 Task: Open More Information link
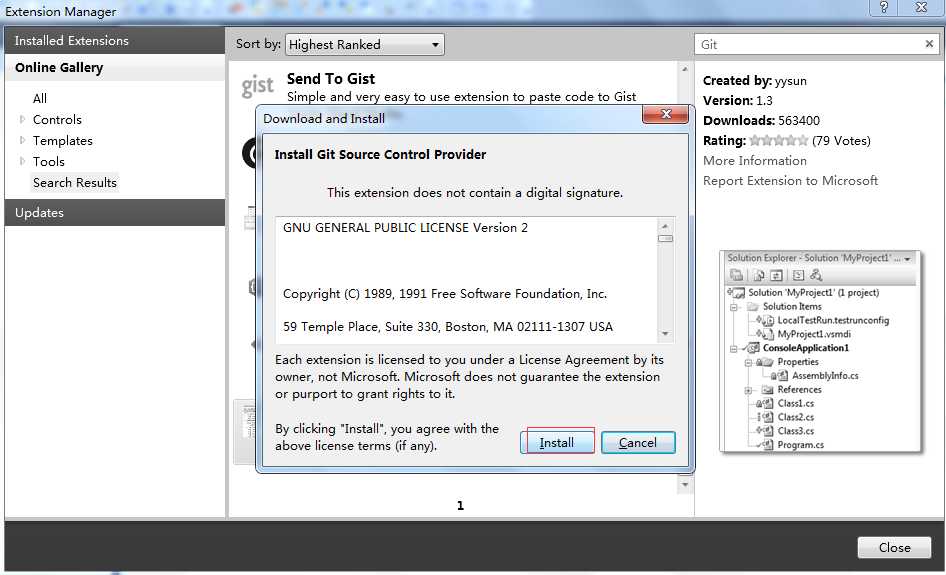[x=755, y=160]
